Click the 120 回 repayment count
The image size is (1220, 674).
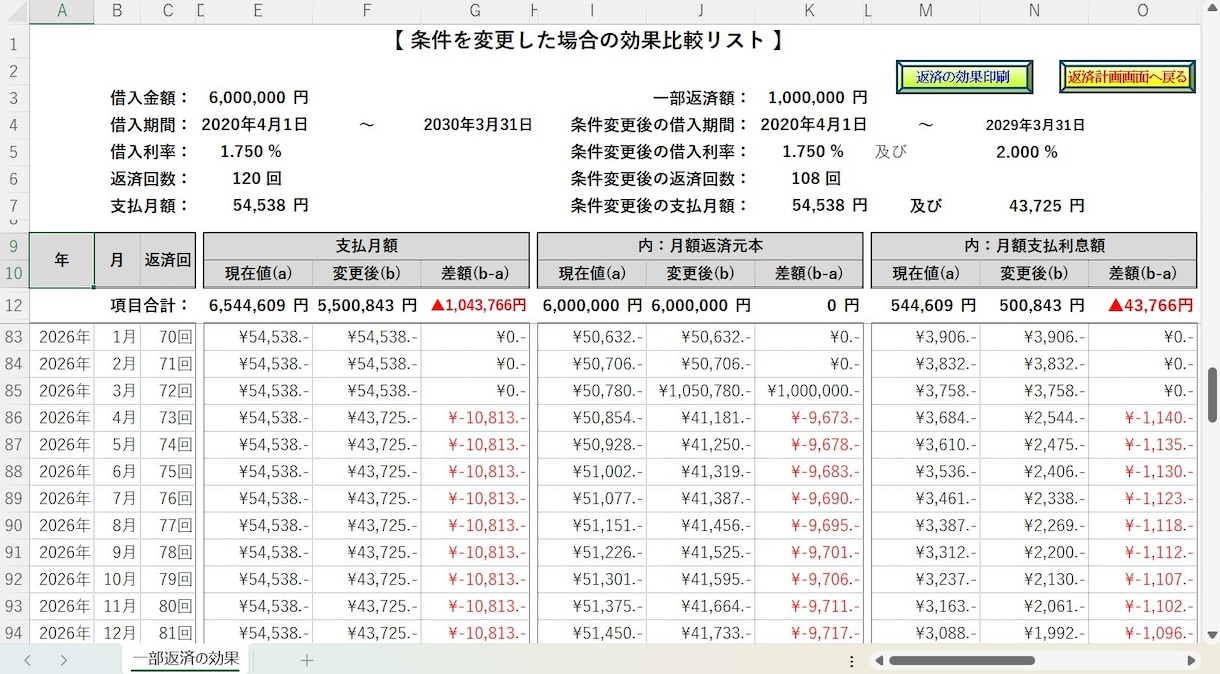click(x=256, y=179)
